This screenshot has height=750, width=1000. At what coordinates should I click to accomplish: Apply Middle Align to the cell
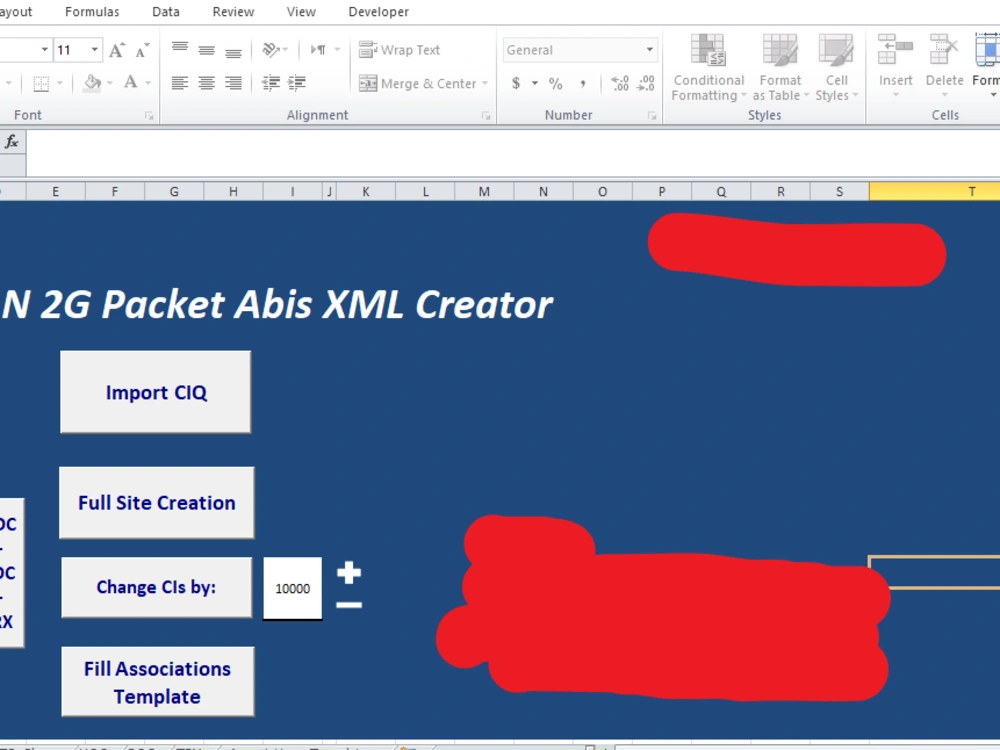click(207, 50)
